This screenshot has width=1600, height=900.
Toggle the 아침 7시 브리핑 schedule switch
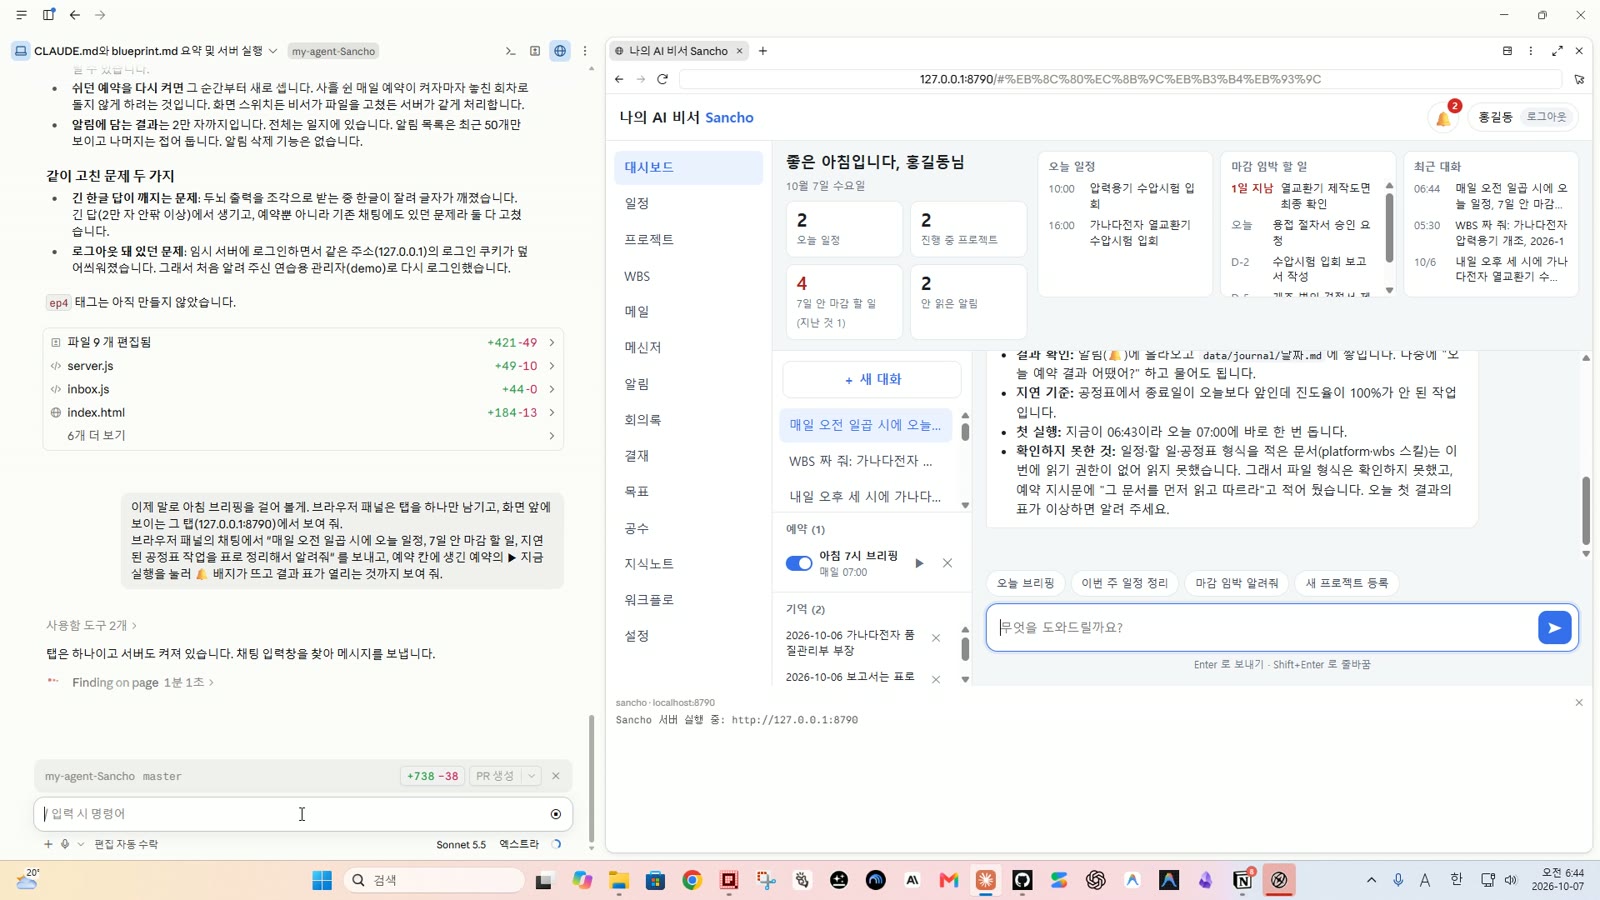[x=799, y=563]
